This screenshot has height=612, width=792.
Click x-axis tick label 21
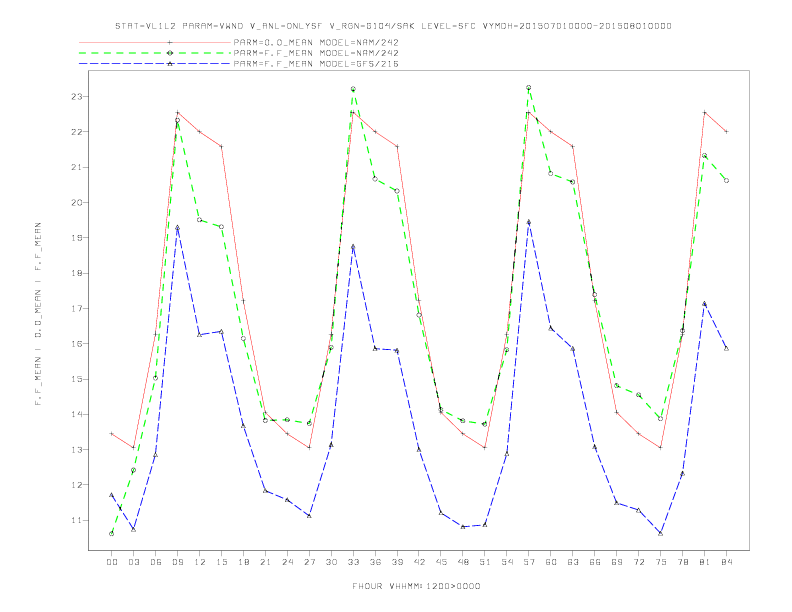(x=265, y=562)
